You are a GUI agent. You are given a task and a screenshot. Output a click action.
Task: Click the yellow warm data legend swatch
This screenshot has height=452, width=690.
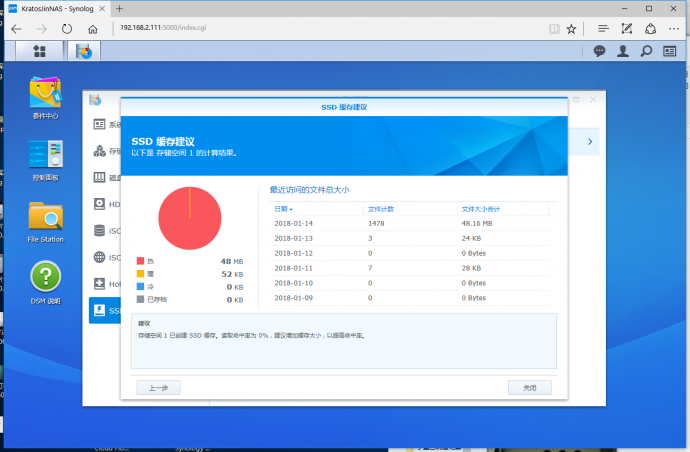(x=140, y=274)
